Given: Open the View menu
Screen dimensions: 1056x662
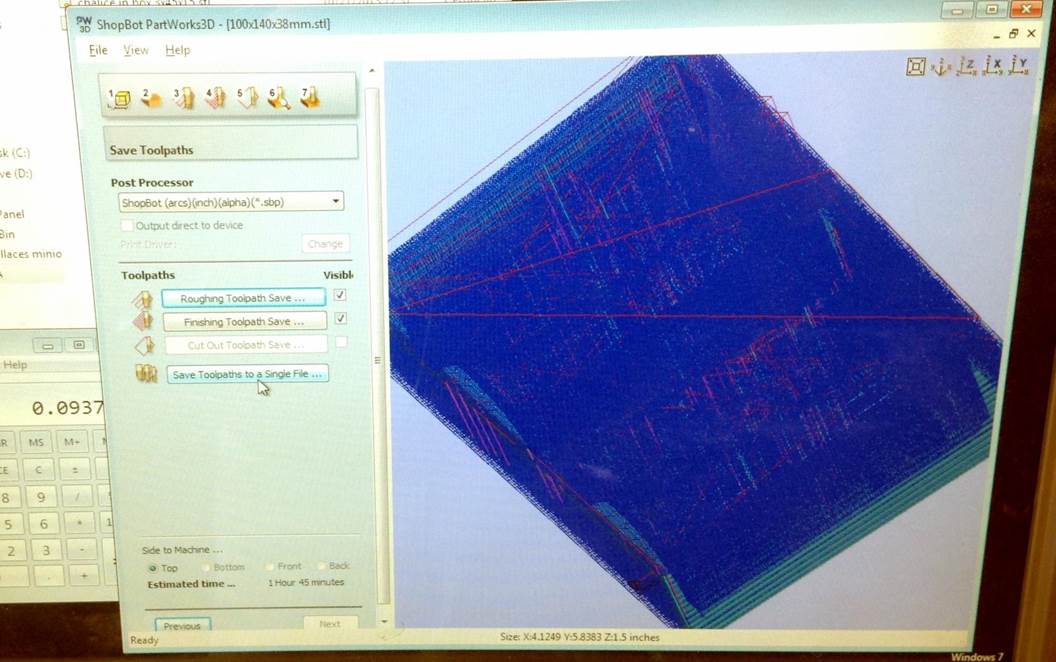Looking at the screenshot, I should (x=135, y=50).
